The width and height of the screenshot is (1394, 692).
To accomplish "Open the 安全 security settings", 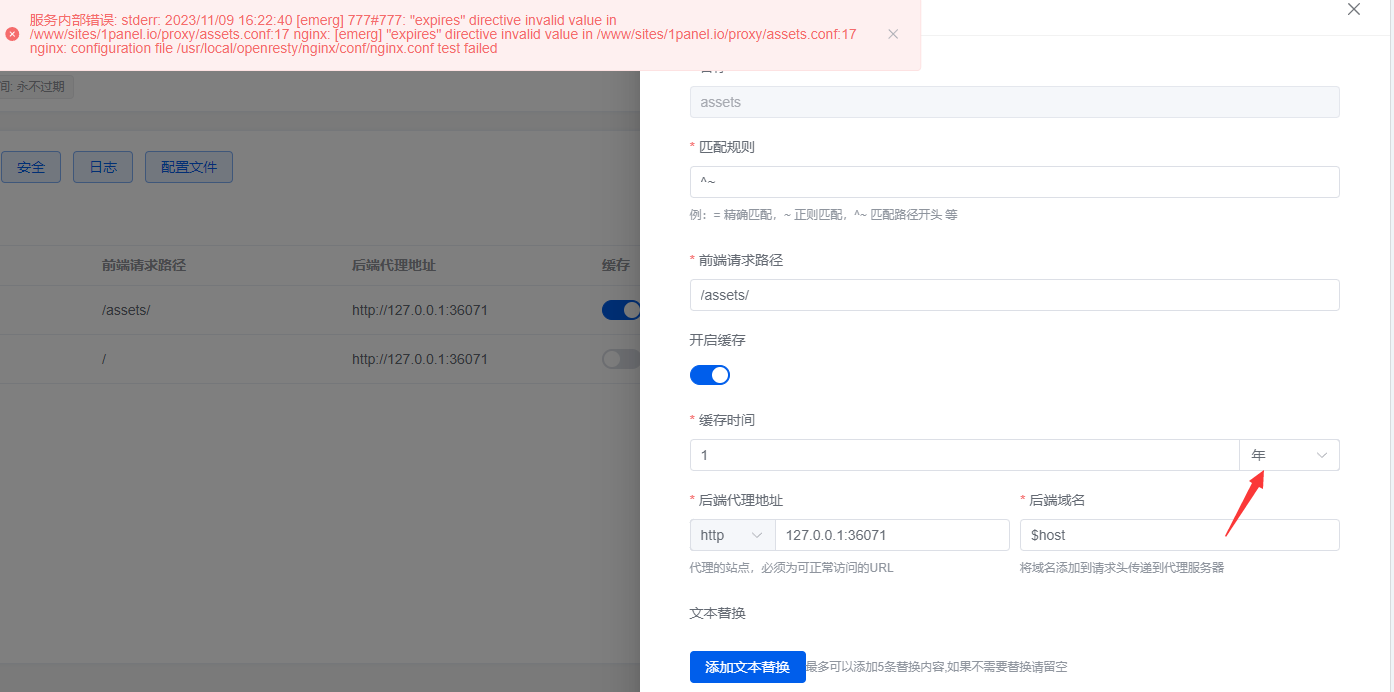I will click(x=30, y=166).
